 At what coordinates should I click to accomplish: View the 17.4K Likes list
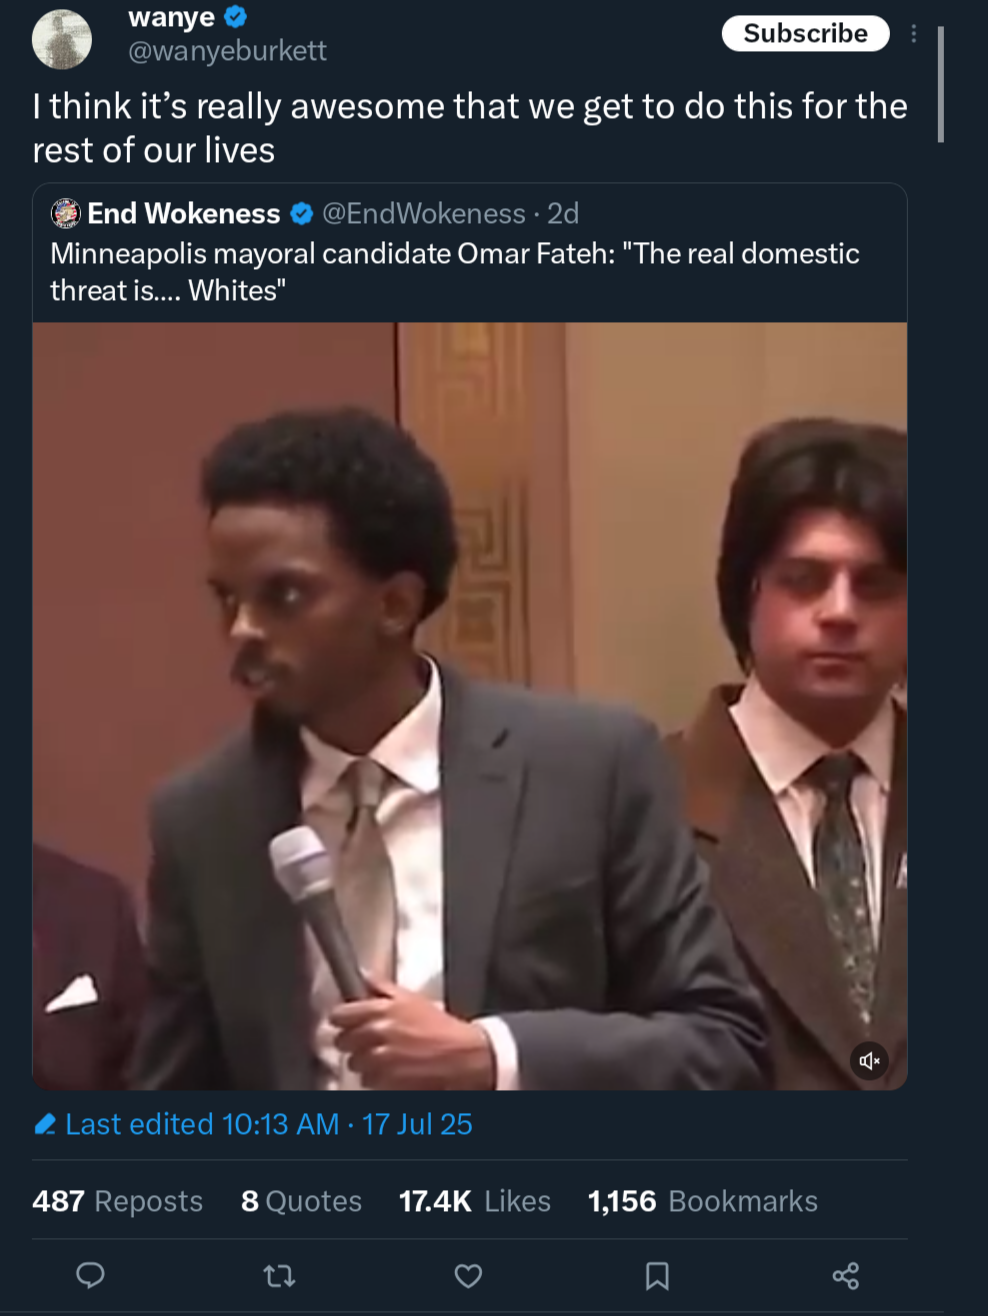[475, 1201]
